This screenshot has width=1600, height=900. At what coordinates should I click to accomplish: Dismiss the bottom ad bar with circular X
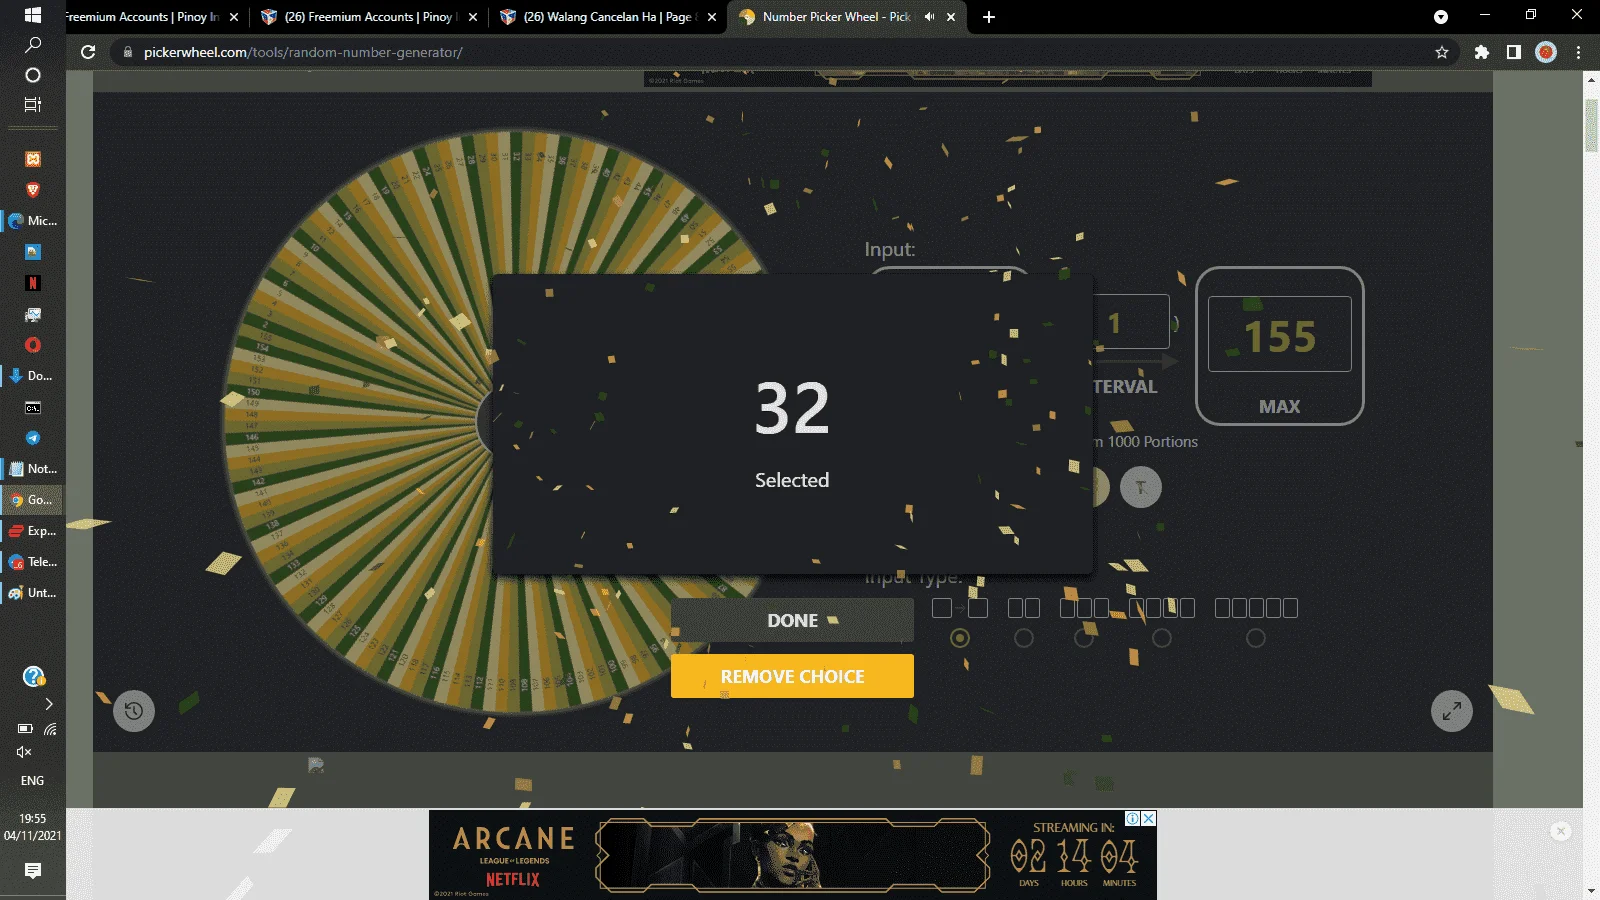tap(1561, 831)
